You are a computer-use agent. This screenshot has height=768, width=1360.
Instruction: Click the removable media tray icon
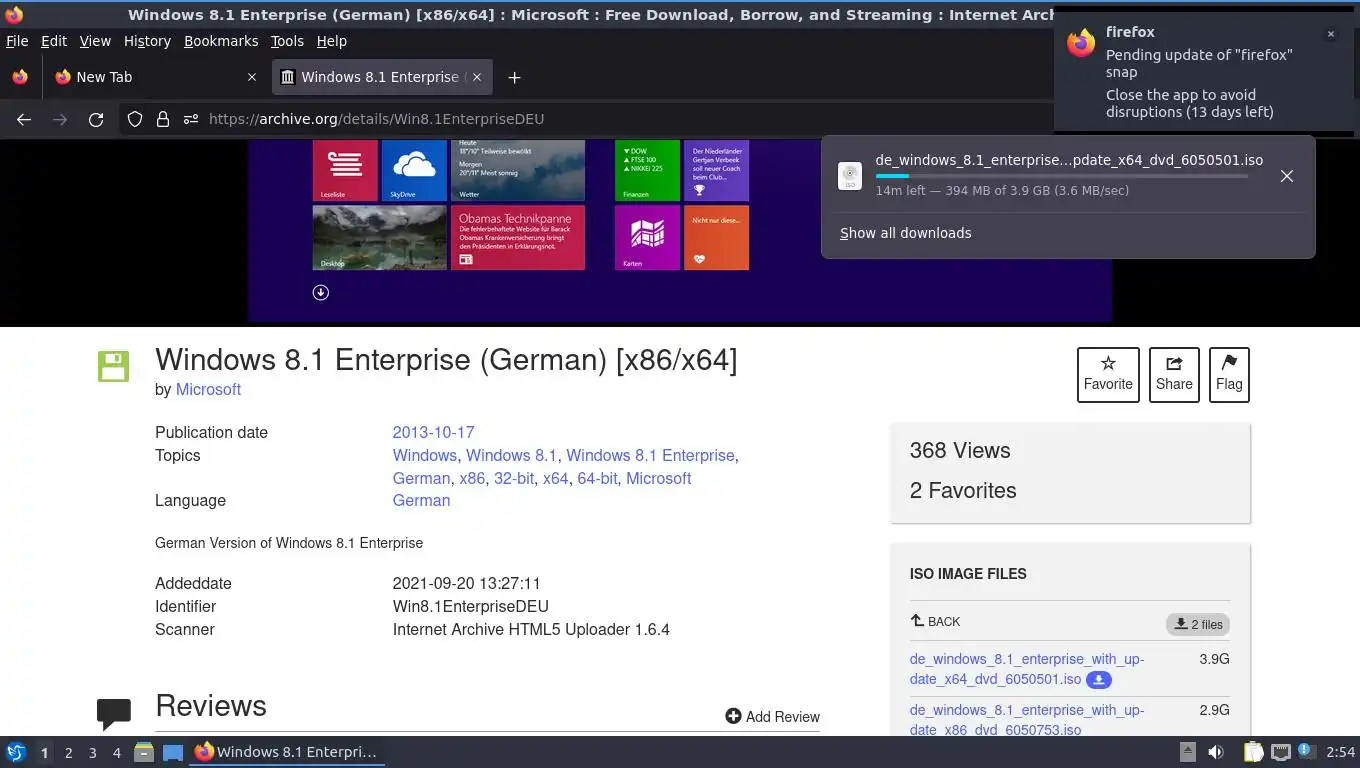coord(1188,752)
